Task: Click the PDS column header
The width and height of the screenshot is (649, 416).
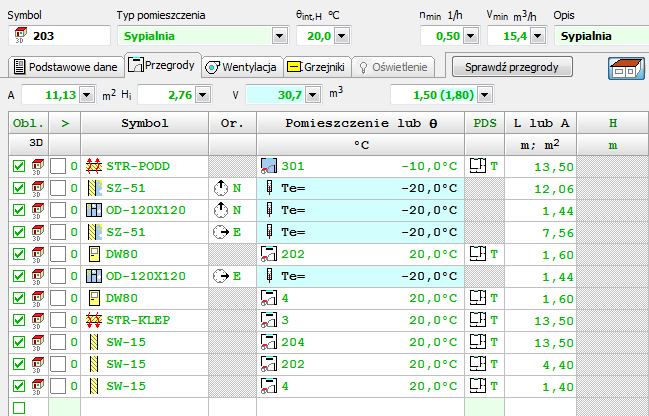Action: tap(484, 123)
